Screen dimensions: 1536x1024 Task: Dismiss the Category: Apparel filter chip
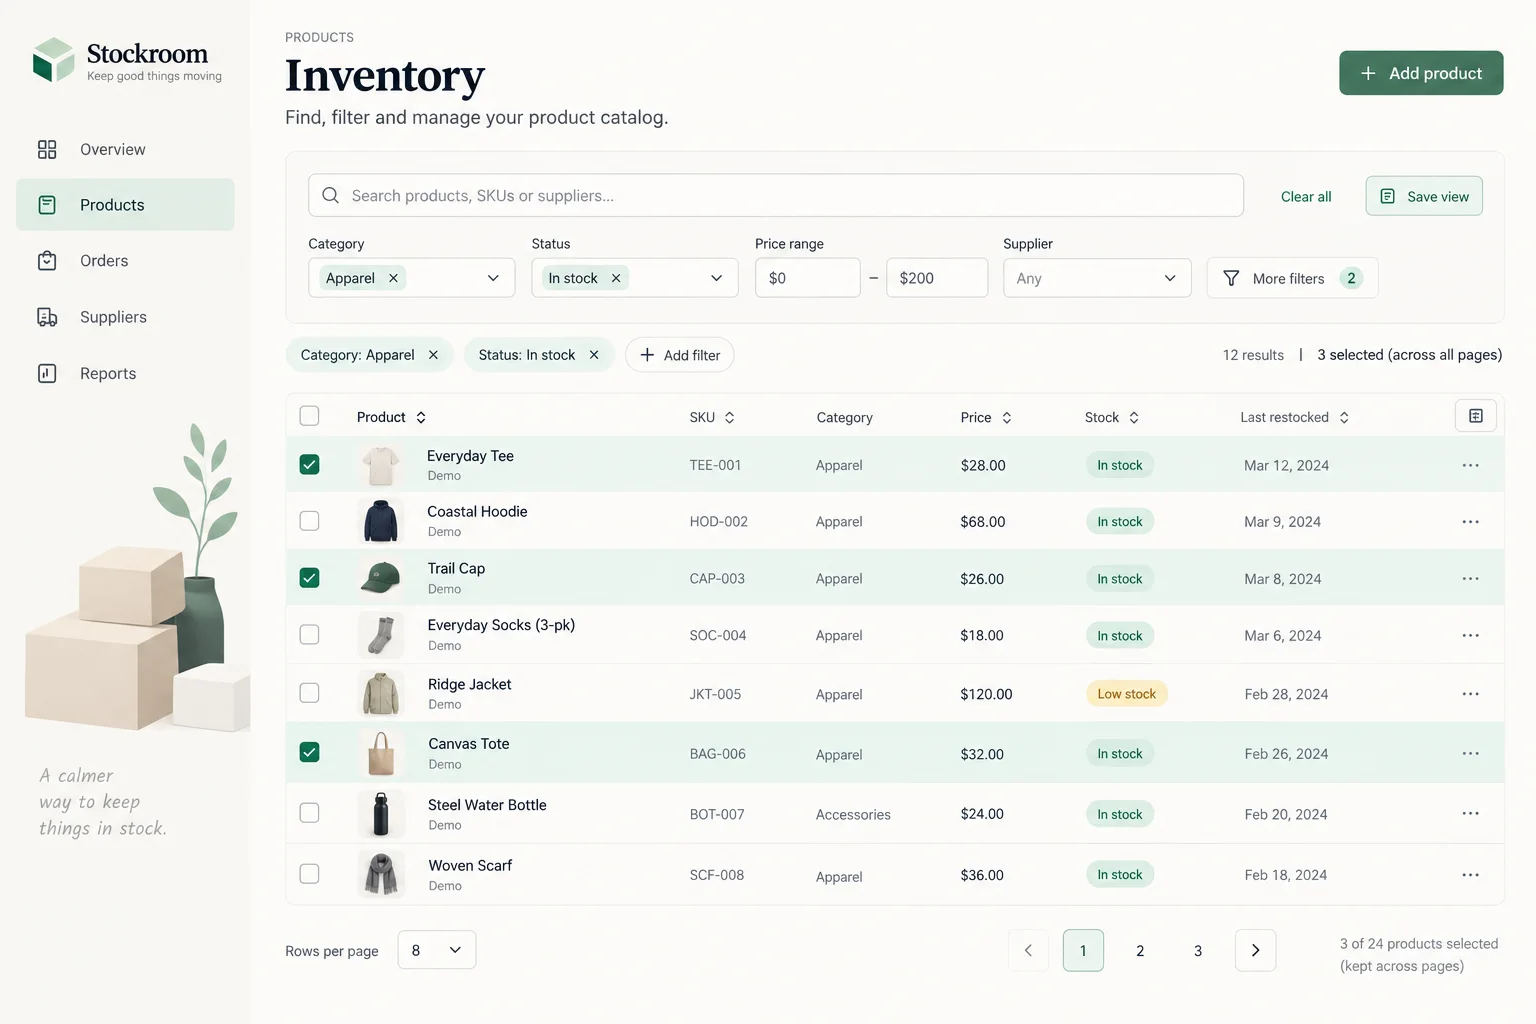(433, 355)
